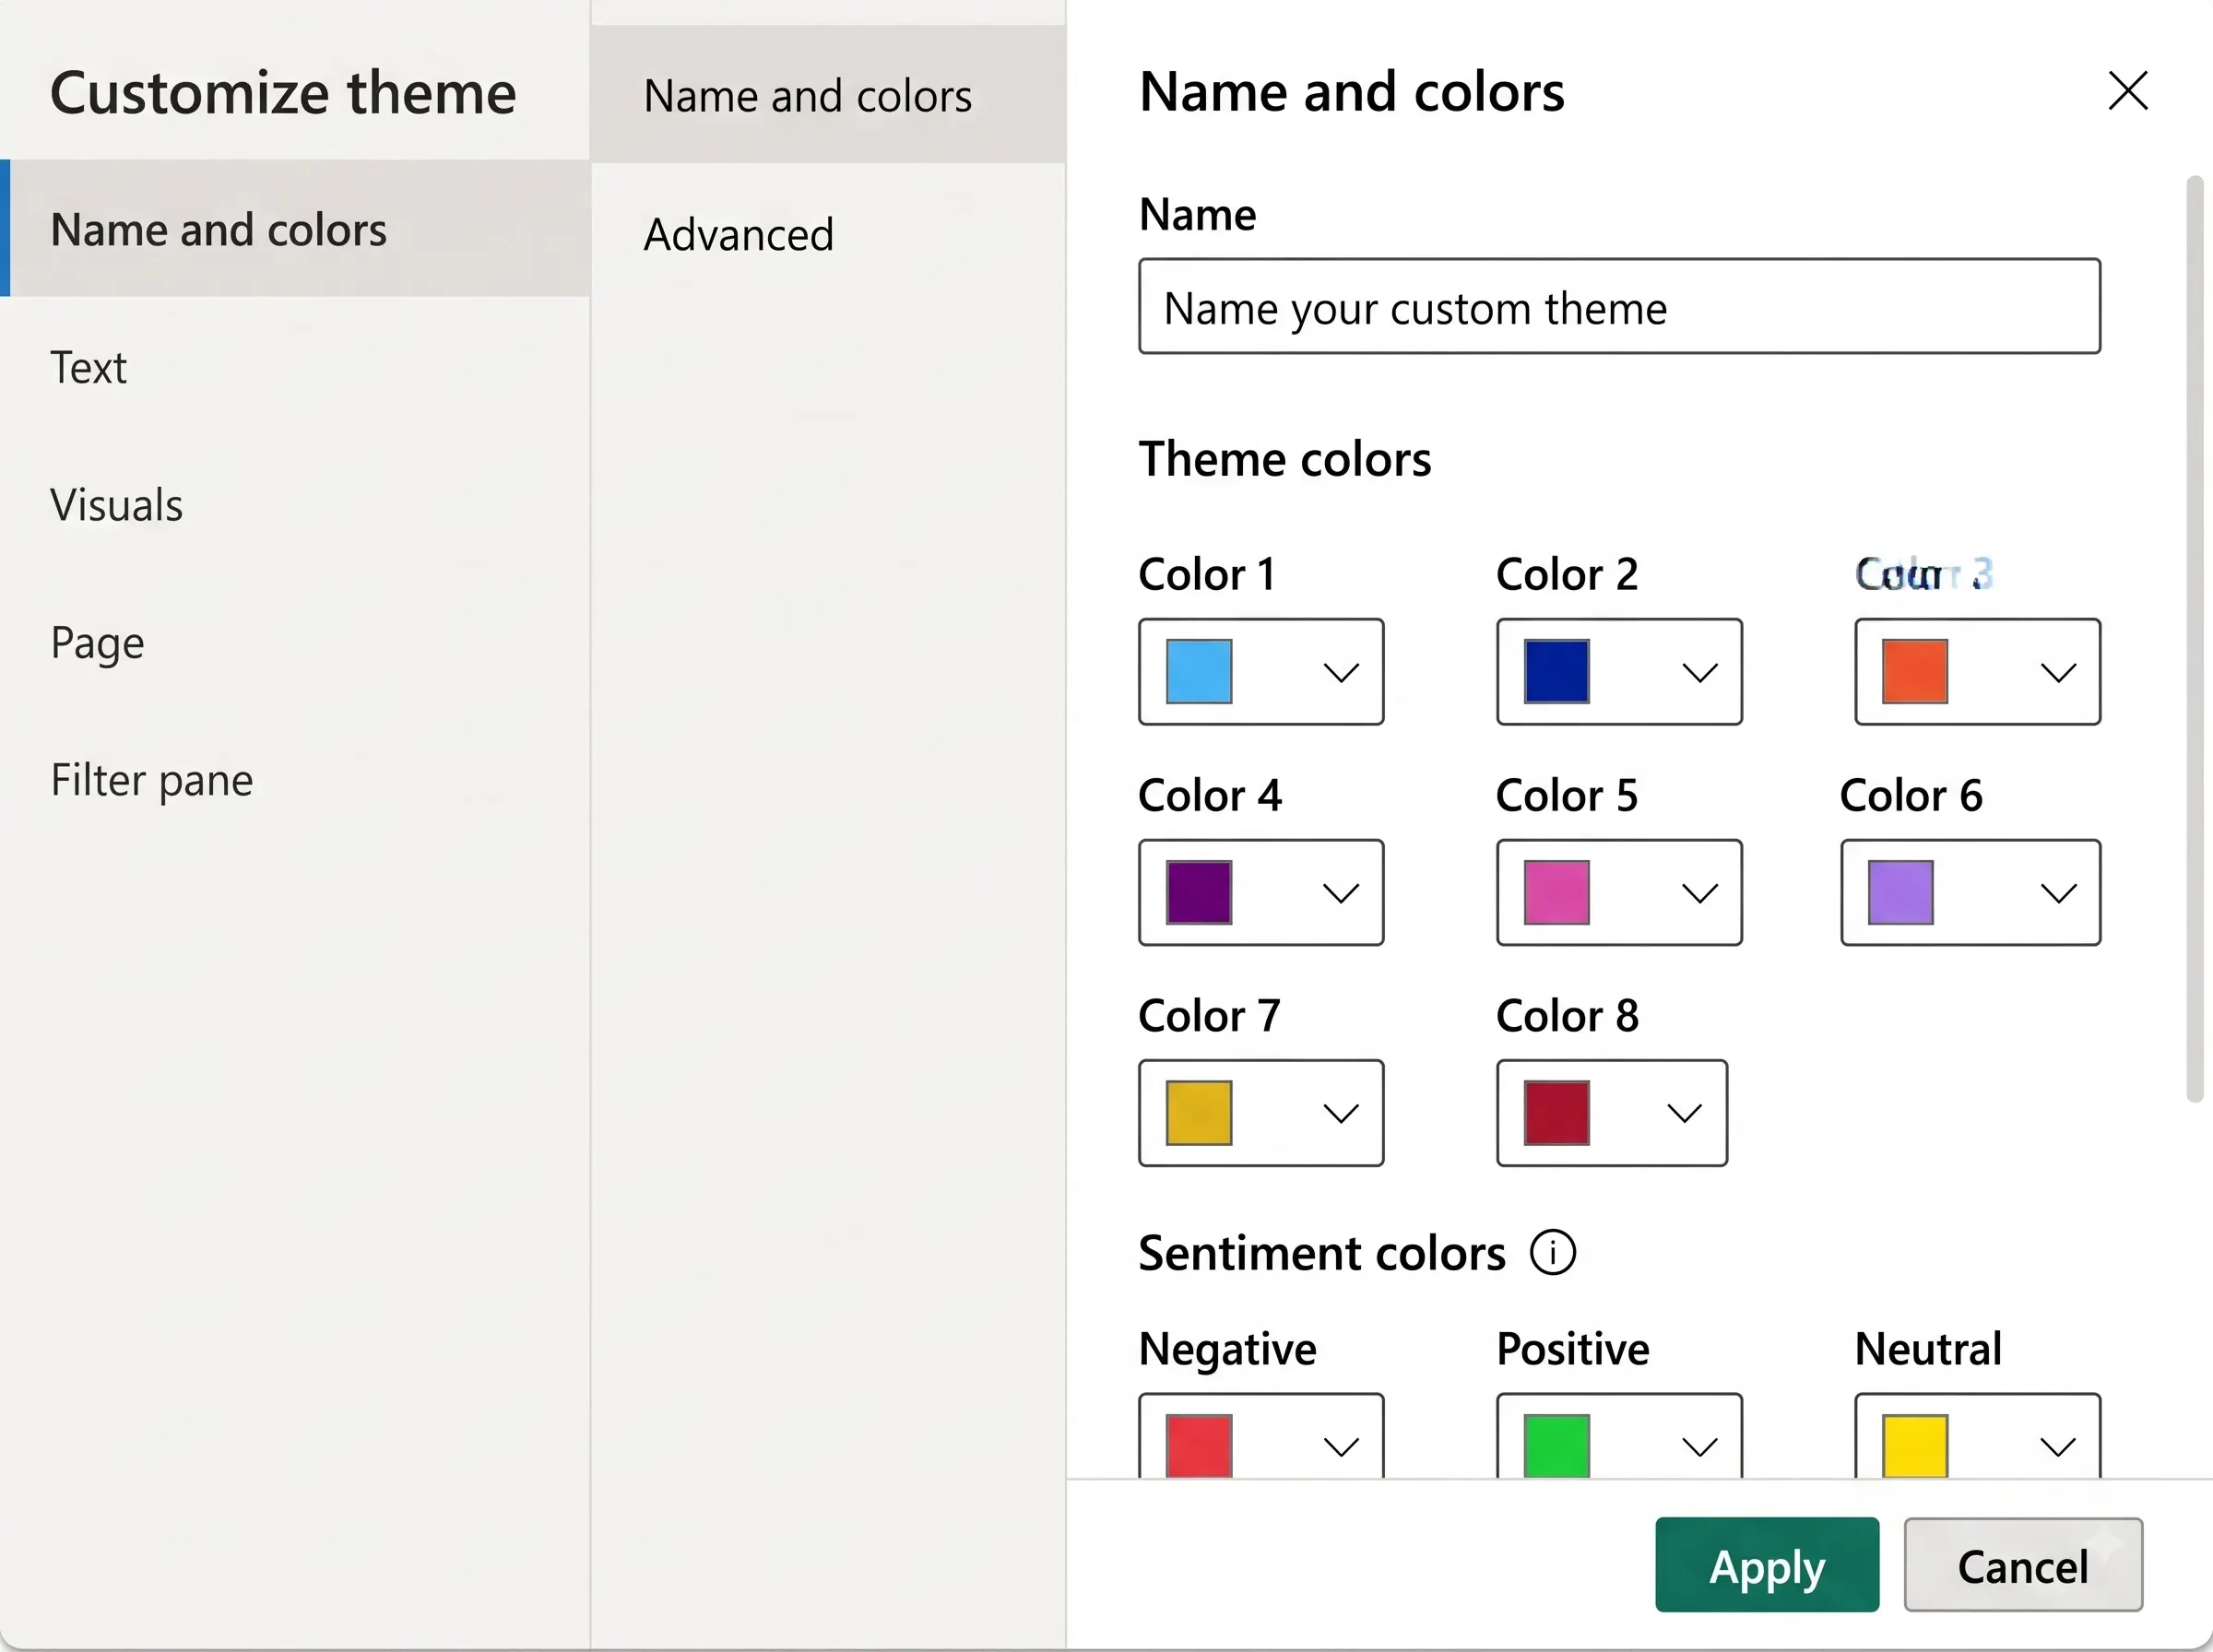Click the red Negative sentiment swatch
The height and width of the screenshot is (1652, 2213).
[1199, 1445]
